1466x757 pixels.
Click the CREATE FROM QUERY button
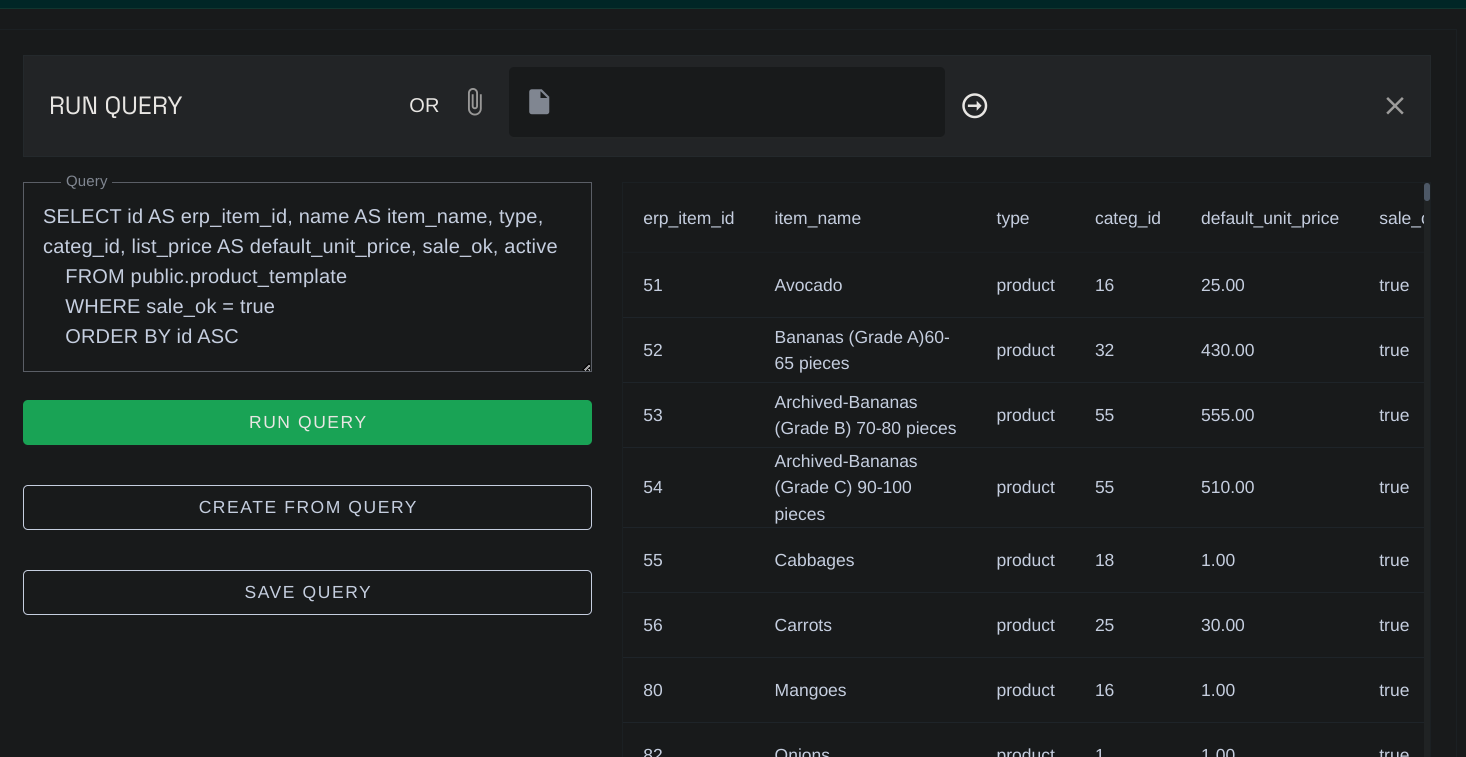tap(307, 507)
